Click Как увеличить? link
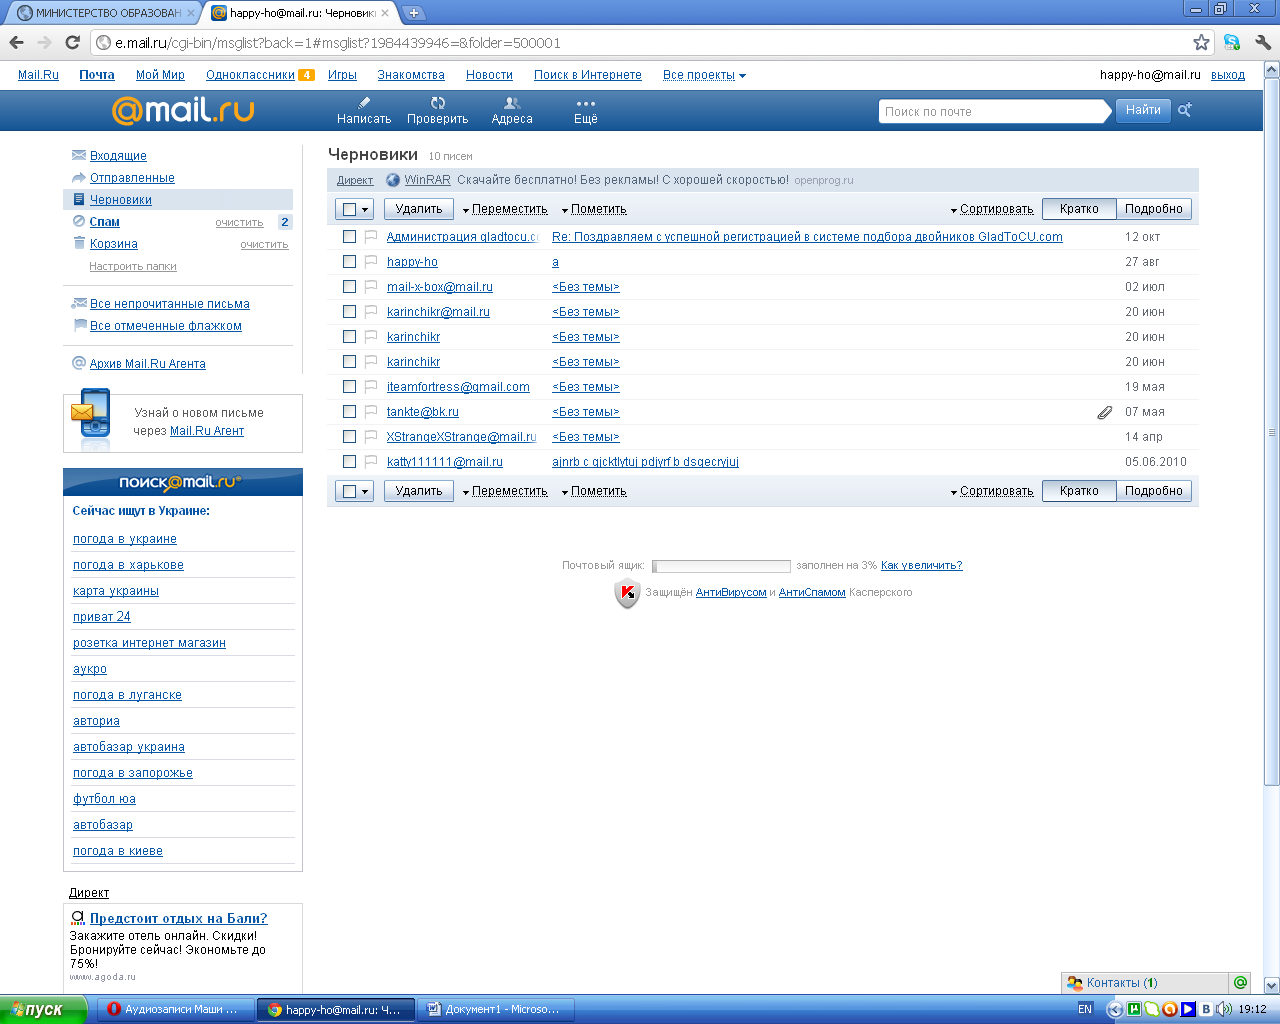The image size is (1280, 1024). (922, 565)
